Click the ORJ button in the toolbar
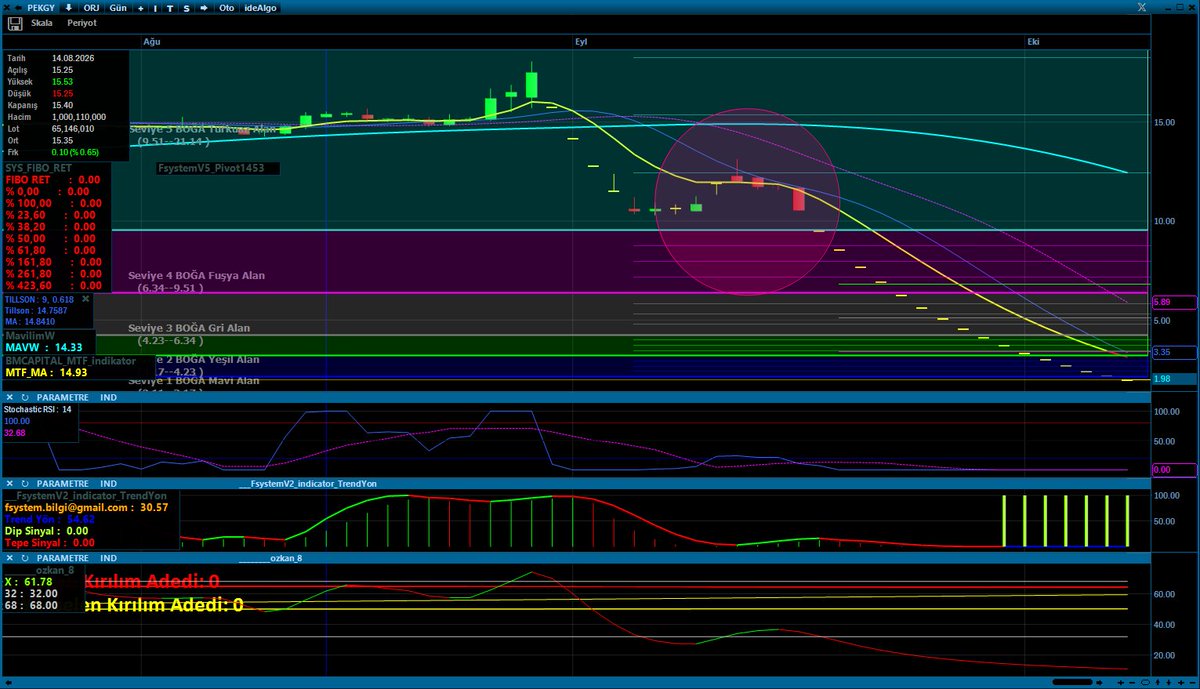This screenshot has width=1200, height=689. tap(91, 7)
